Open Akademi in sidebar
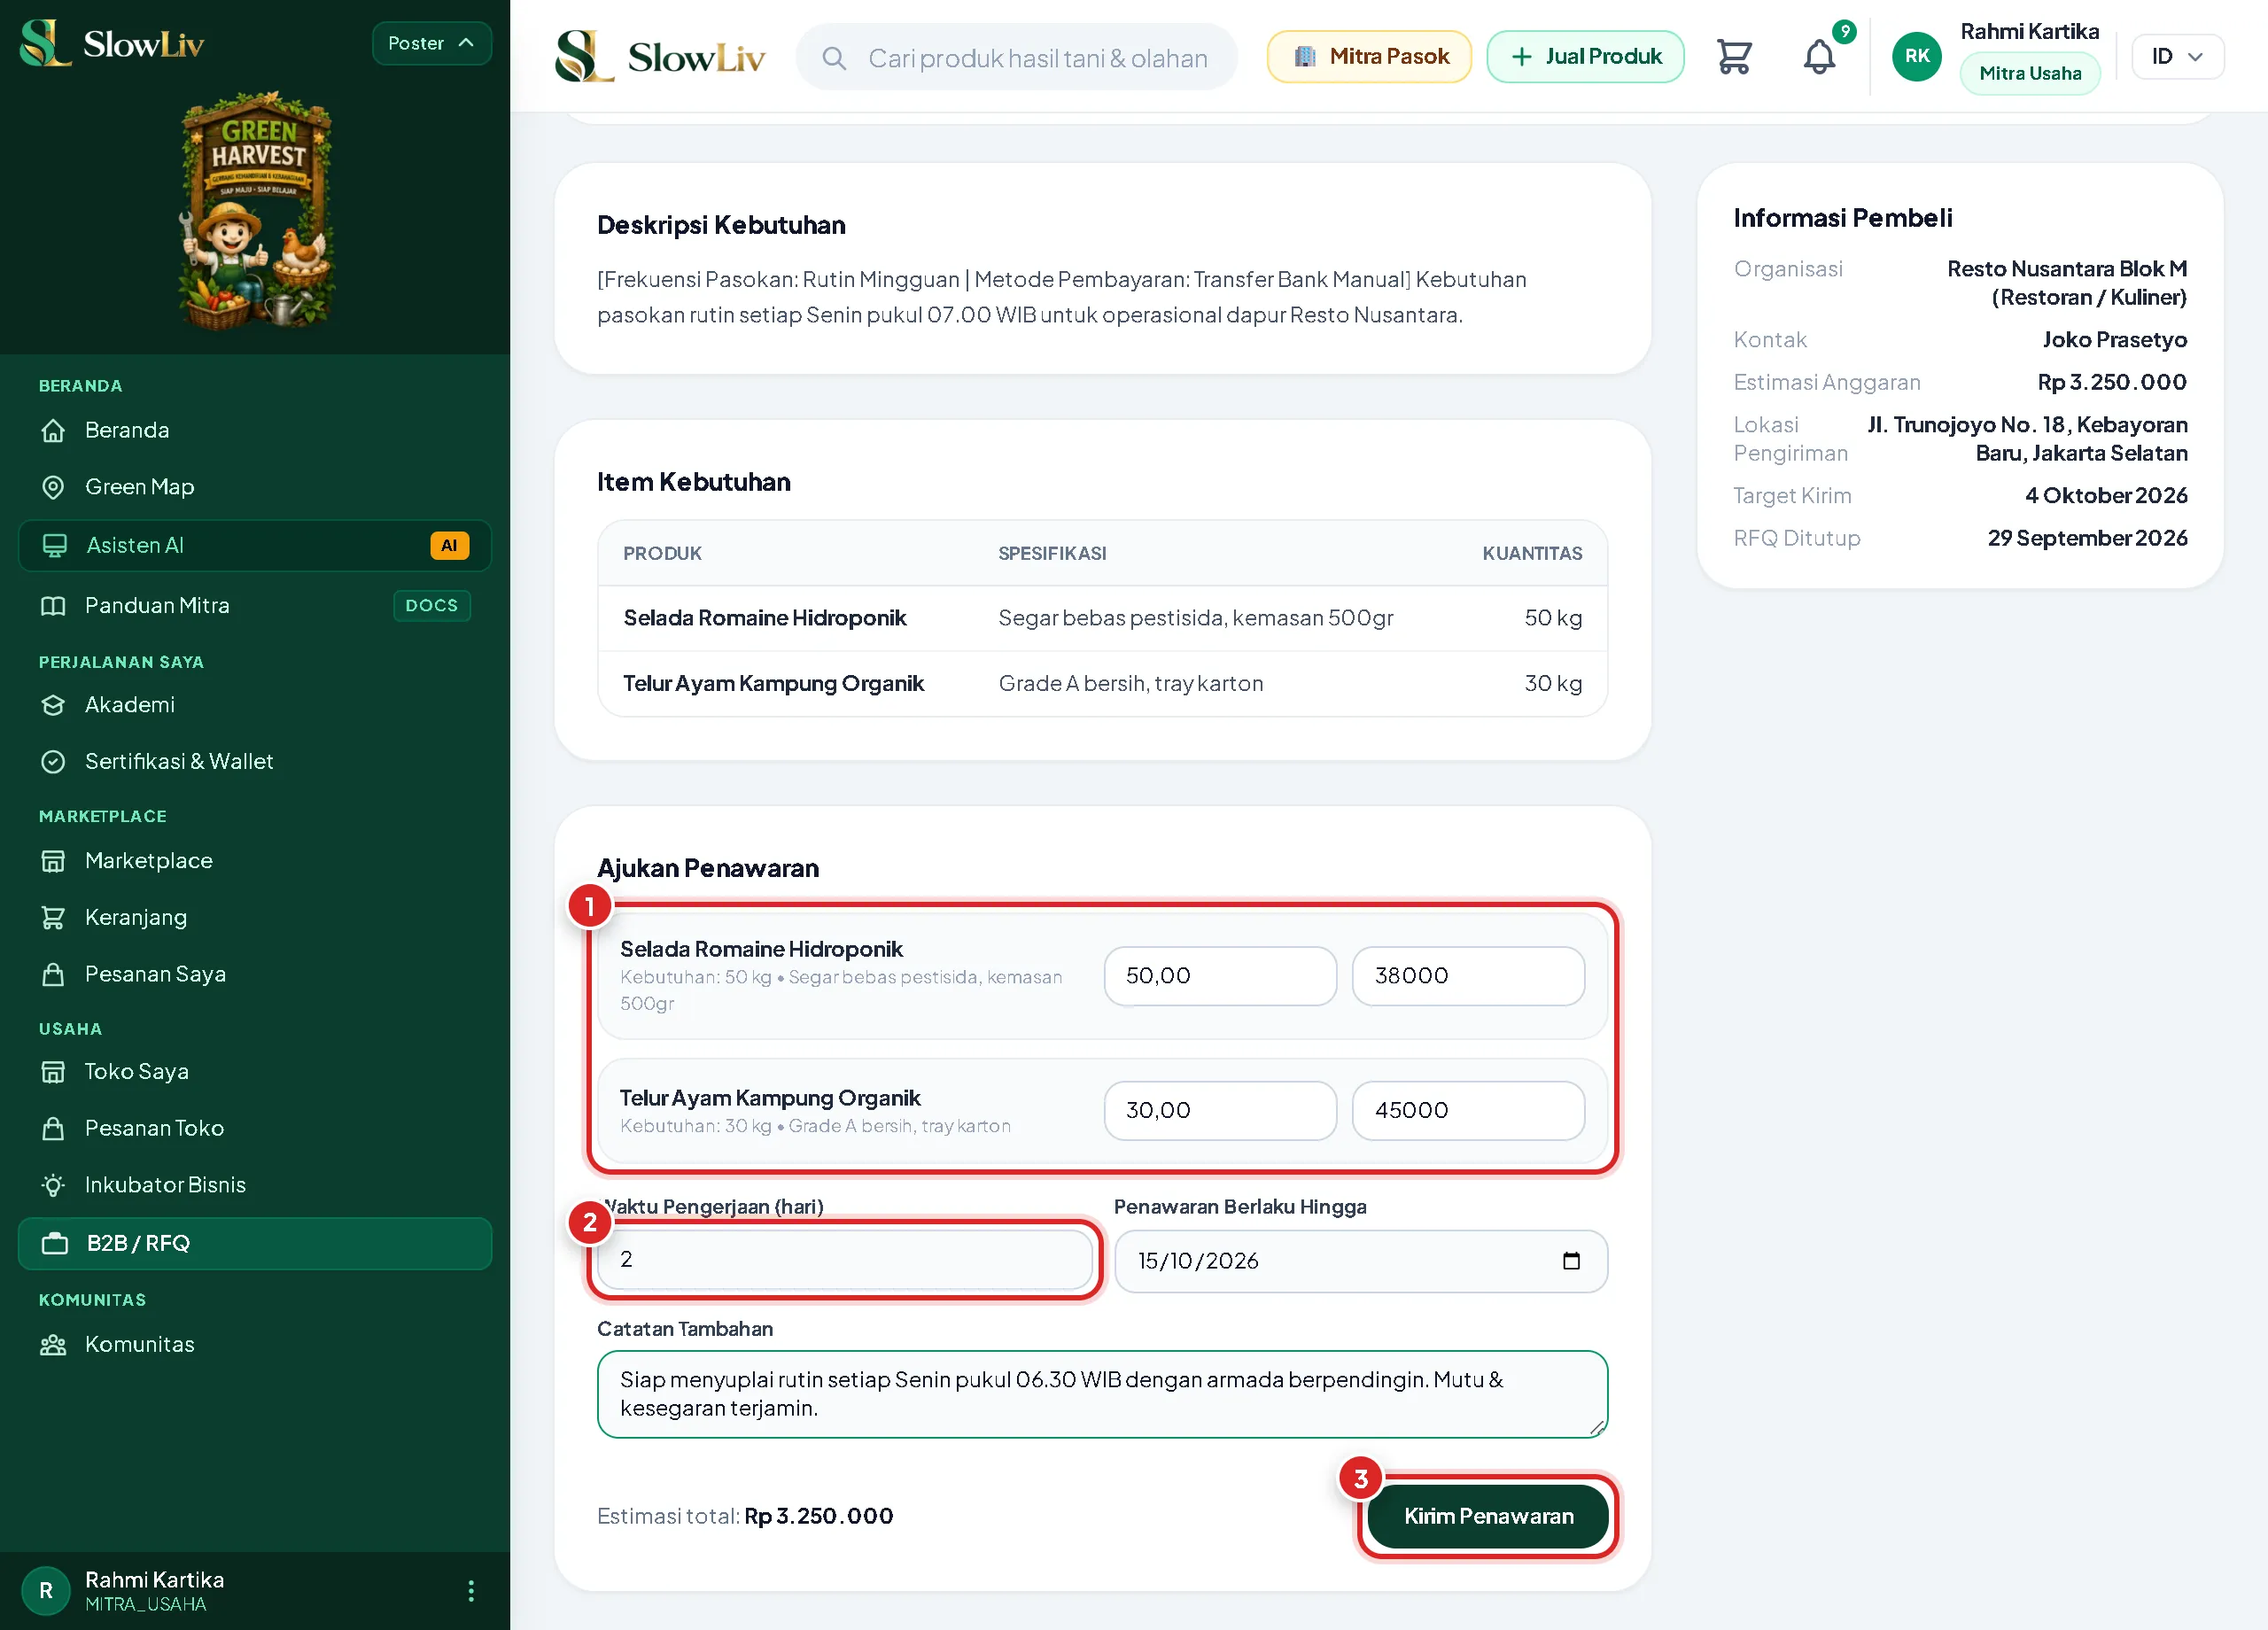Screen dimensions: 2268x1630 click(255, 705)
